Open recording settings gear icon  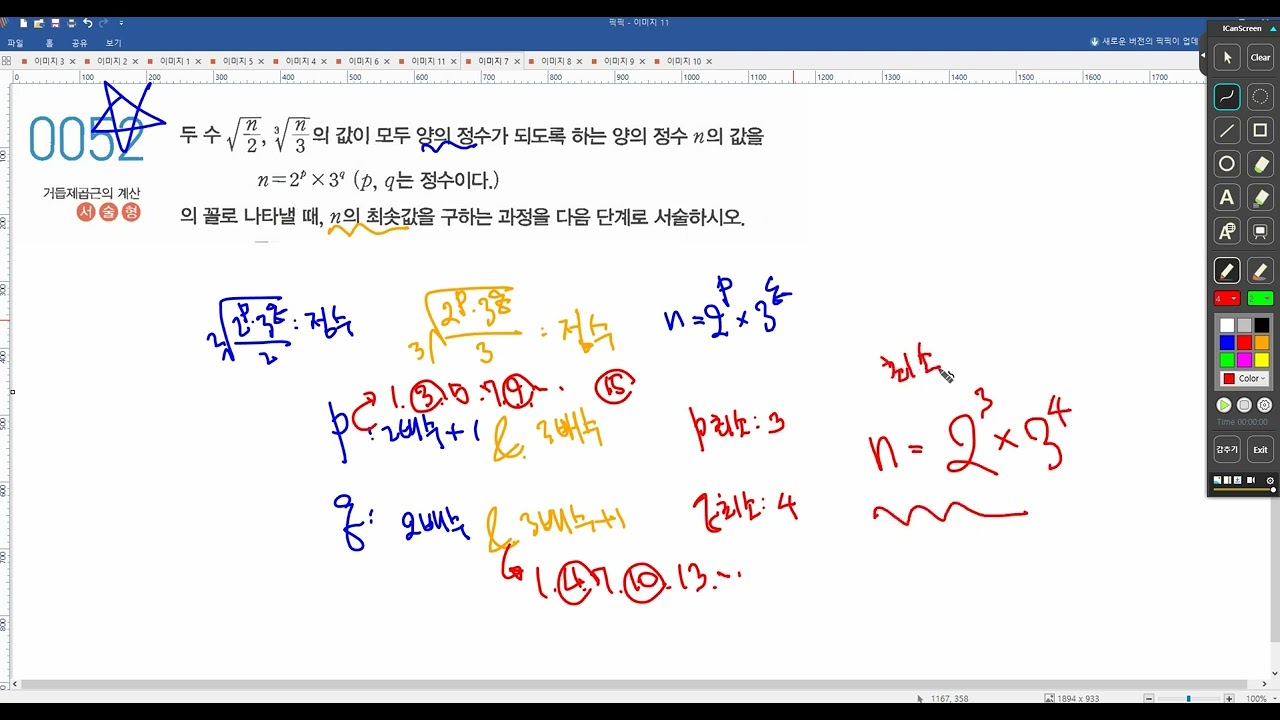coord(1264,405)
